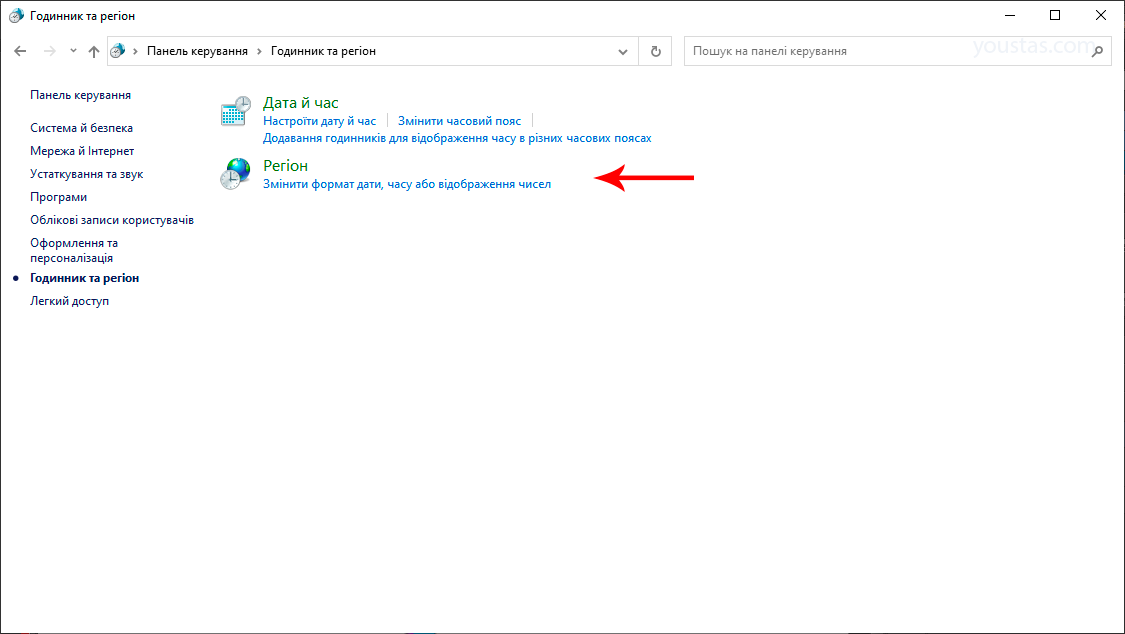
Task: Open the Дата й час heading
Action: tap(301, 103)
